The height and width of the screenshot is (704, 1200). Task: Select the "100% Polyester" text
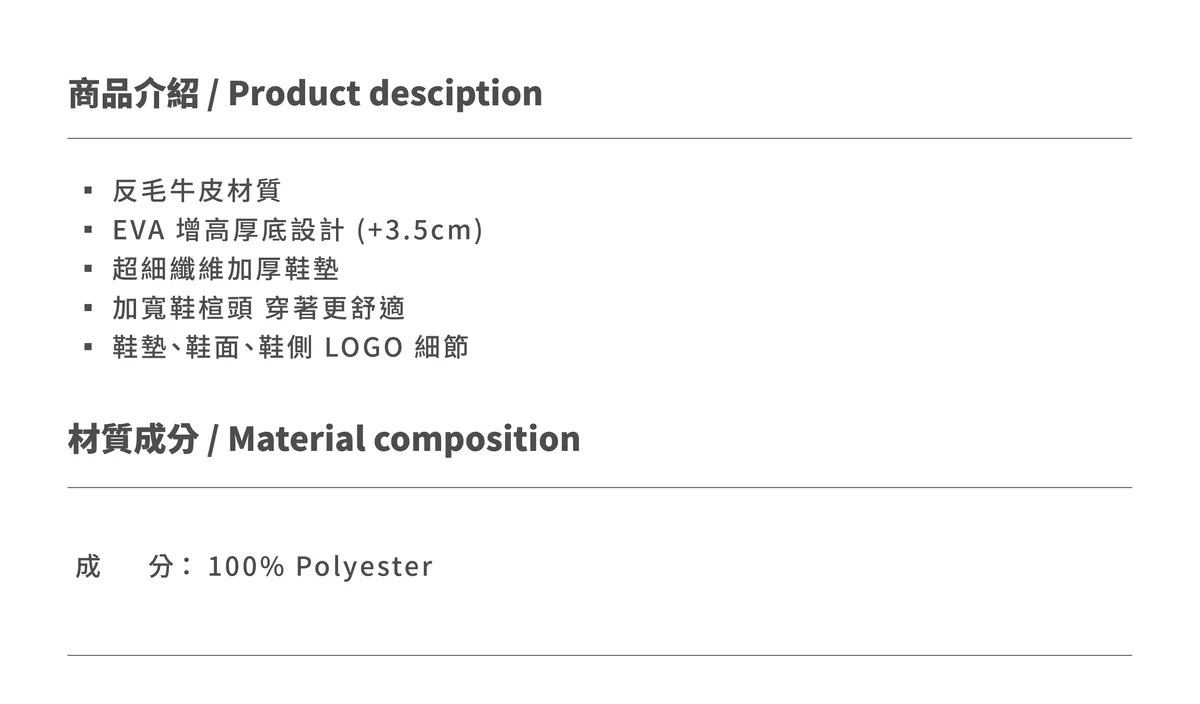coord(320,567)
